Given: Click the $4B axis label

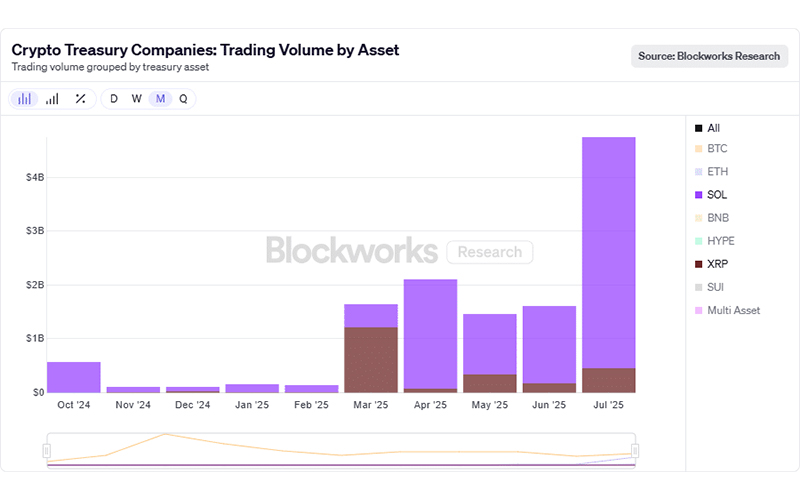Looking at the screenshot, I should tap(35, 178).
